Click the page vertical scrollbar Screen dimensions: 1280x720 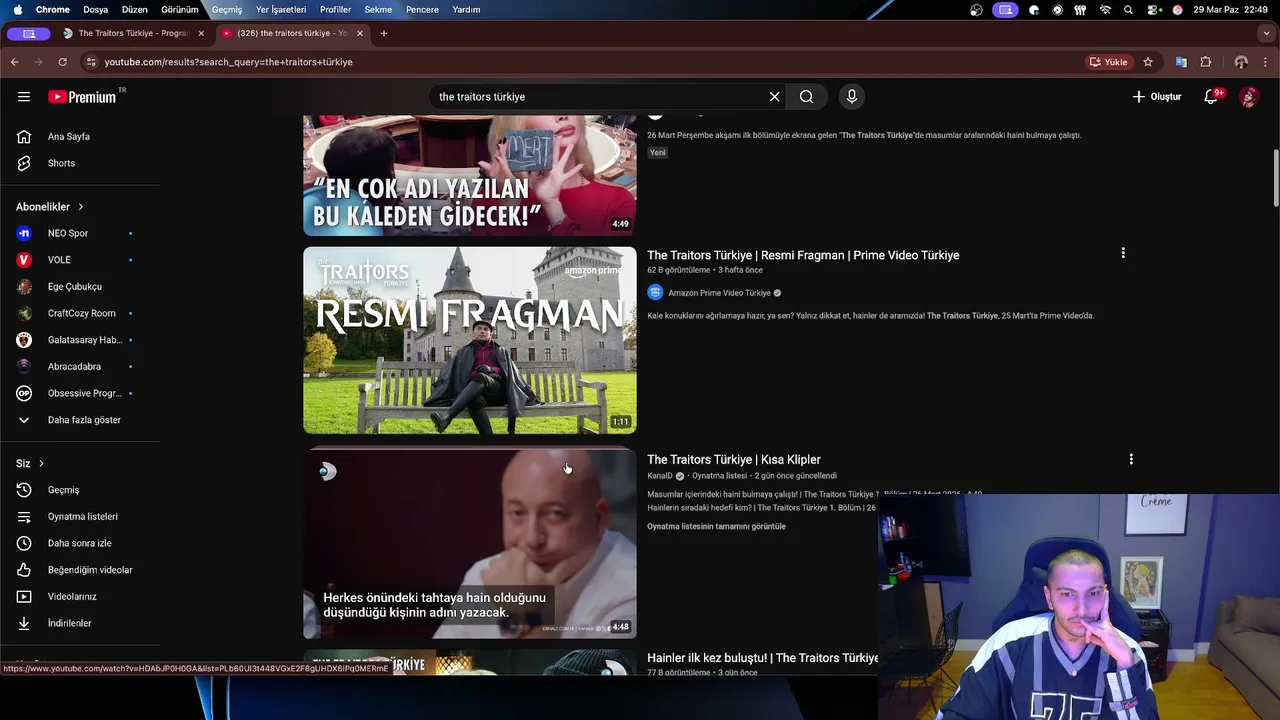point(1276,180)
